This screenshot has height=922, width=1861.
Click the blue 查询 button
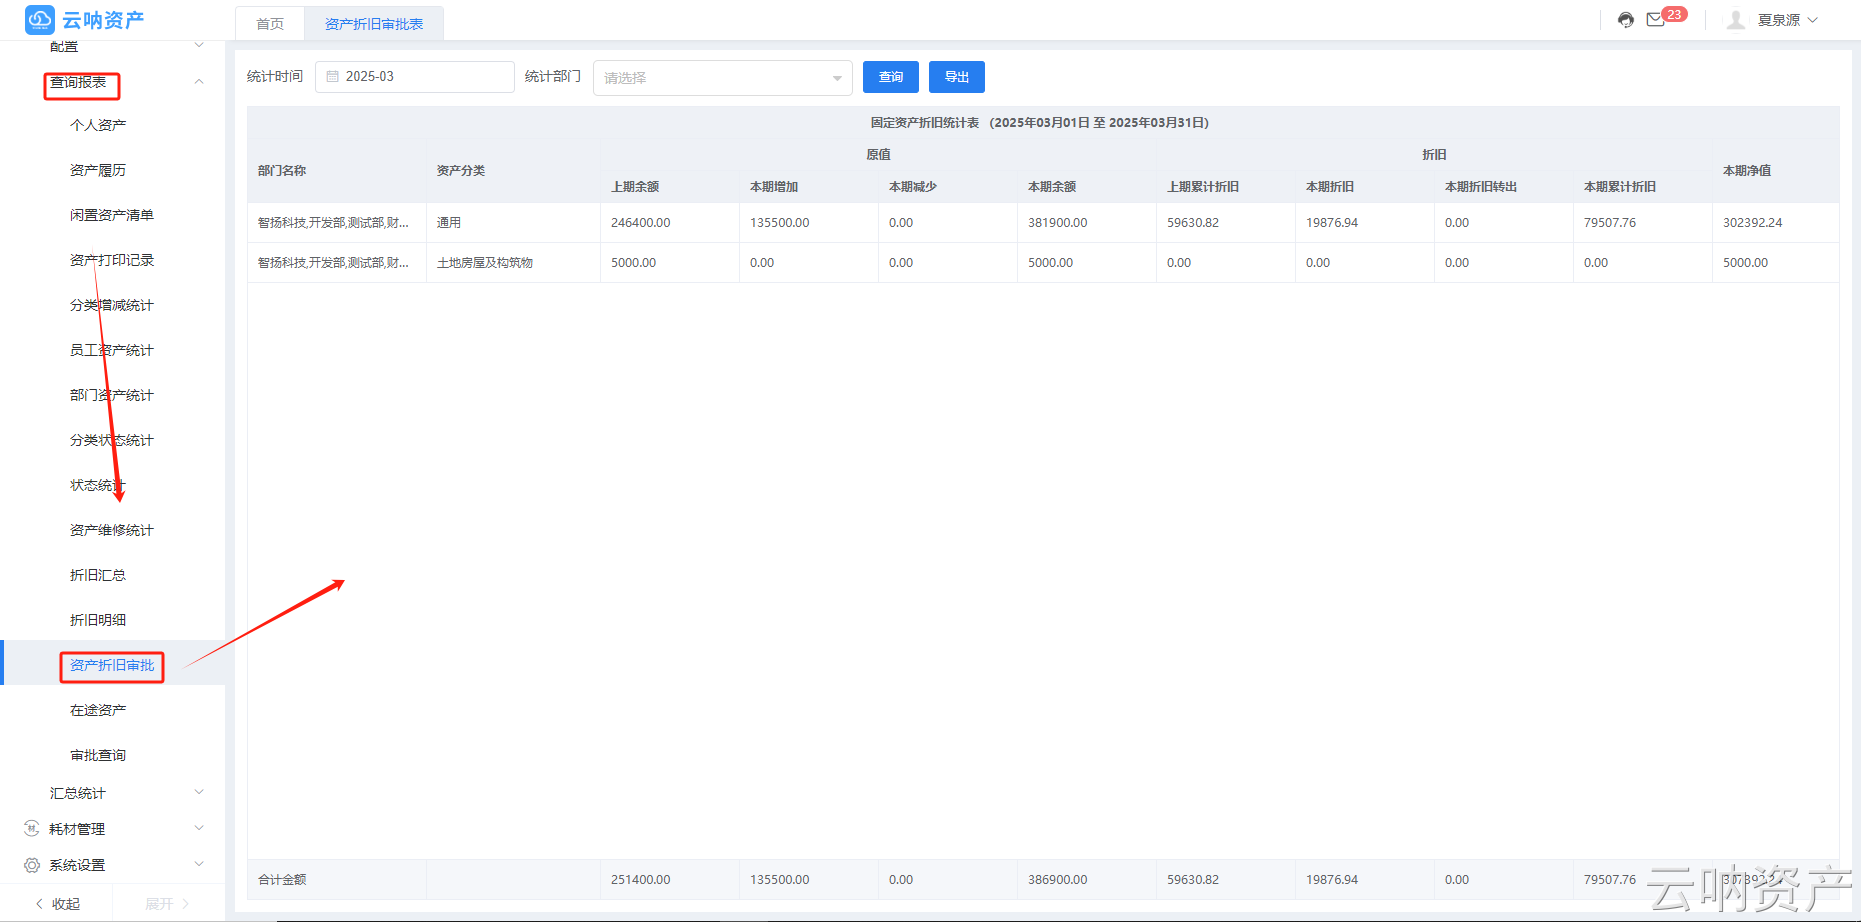click(x=891, y=77)
